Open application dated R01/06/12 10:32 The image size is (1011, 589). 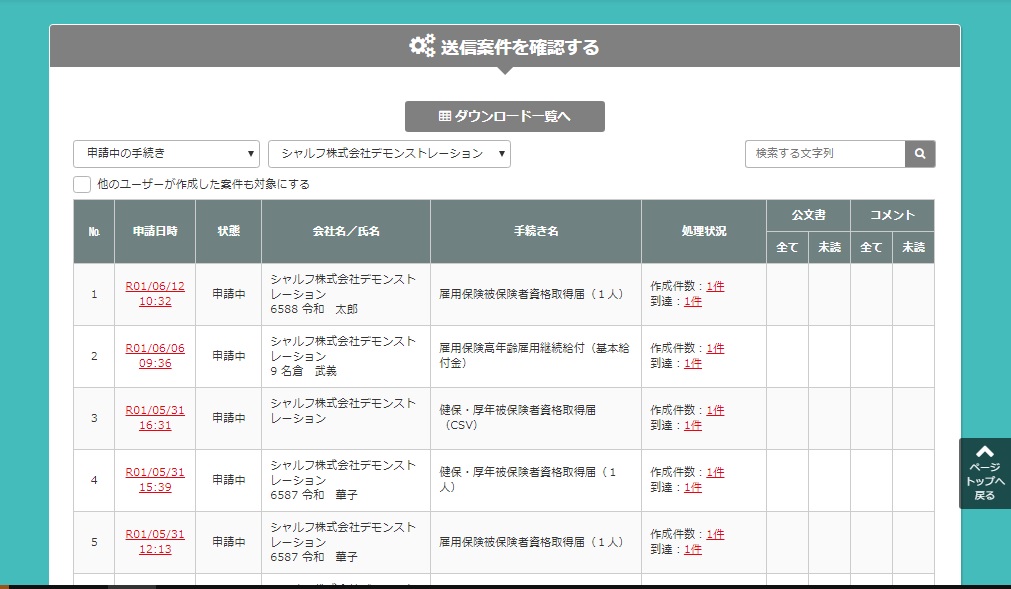pos(155,293)
